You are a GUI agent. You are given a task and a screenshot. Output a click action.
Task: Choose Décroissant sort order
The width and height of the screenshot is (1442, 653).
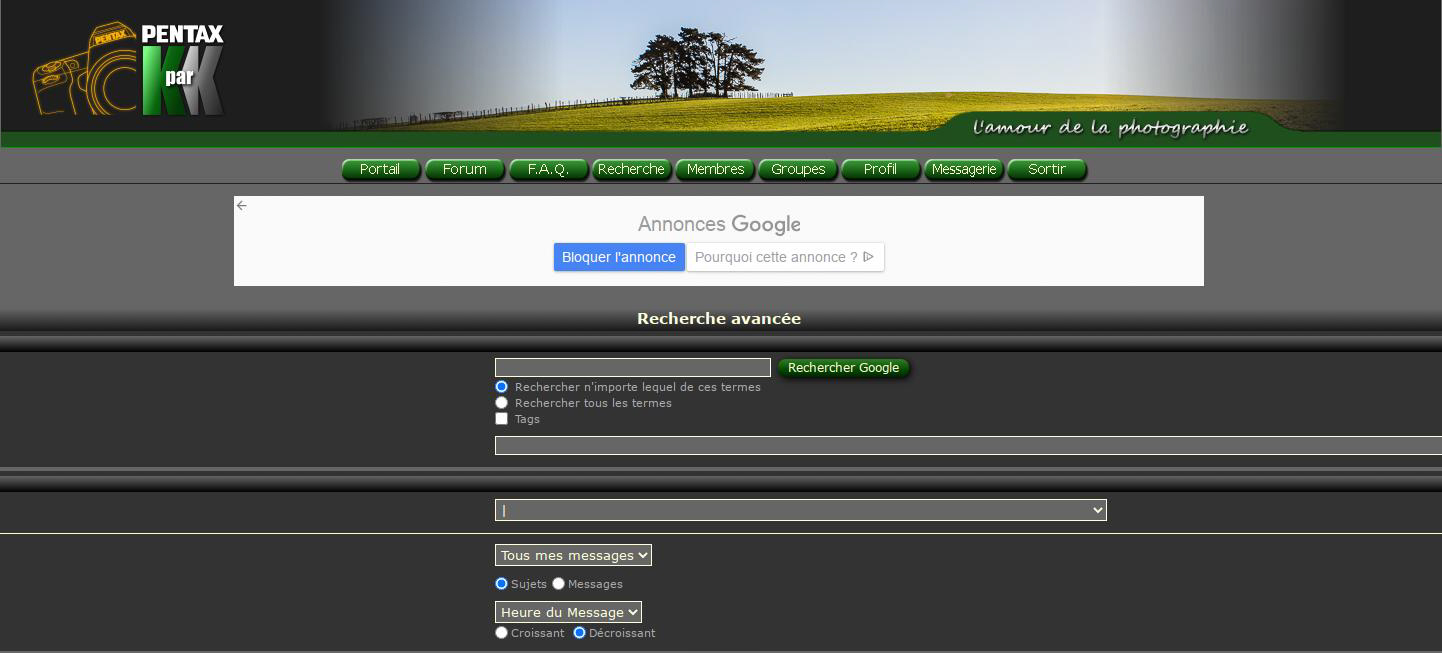pyautogui.click(x=580, y=633)
